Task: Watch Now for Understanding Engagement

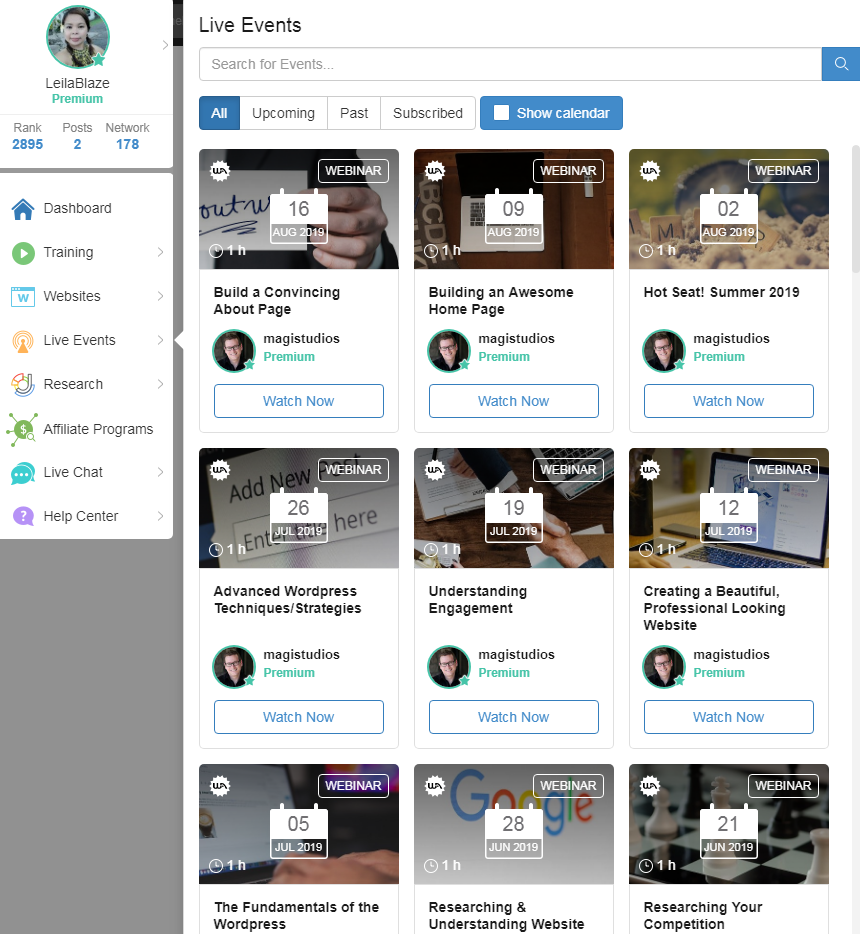Action: (x=513, y=717)
